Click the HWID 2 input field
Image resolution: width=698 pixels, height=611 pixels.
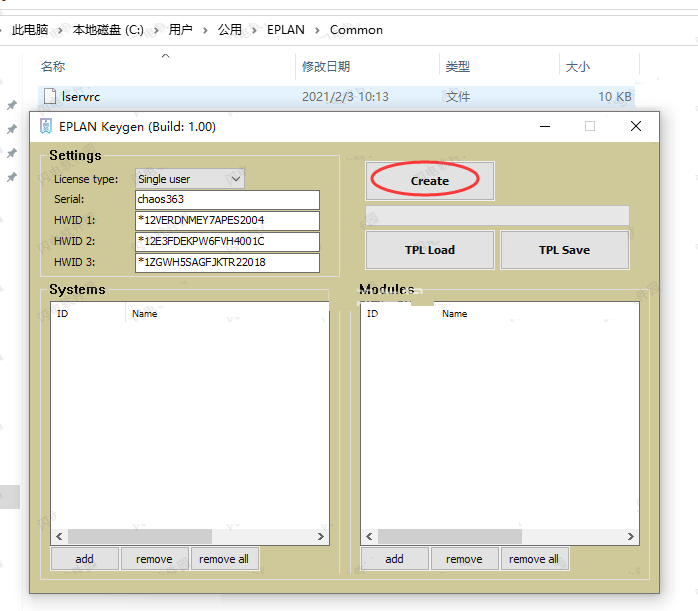coord(227,241)
